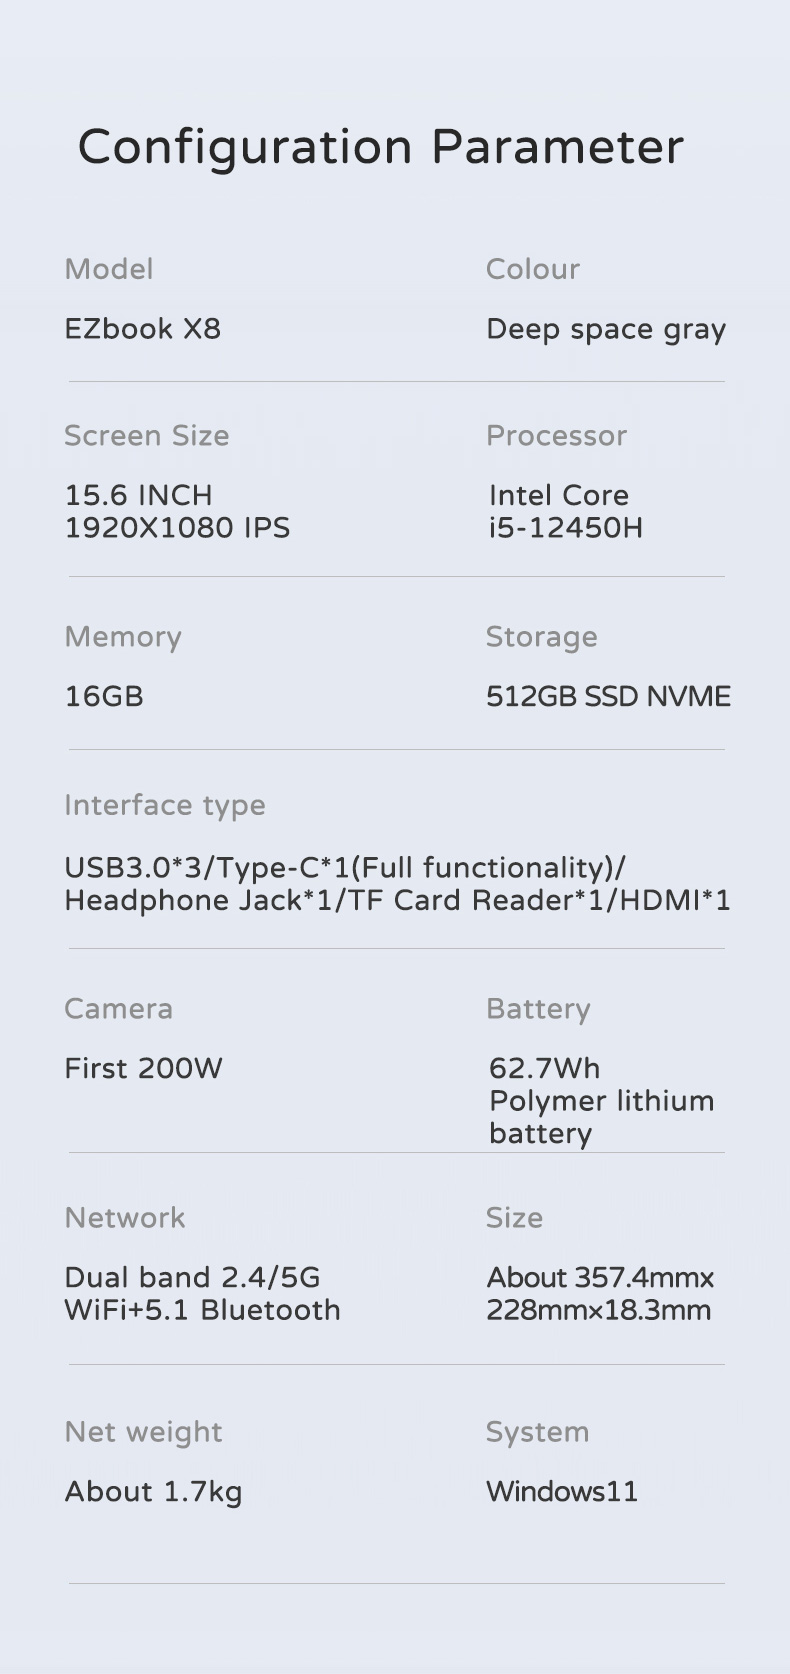Click the Screen Size label

(147, 436)
